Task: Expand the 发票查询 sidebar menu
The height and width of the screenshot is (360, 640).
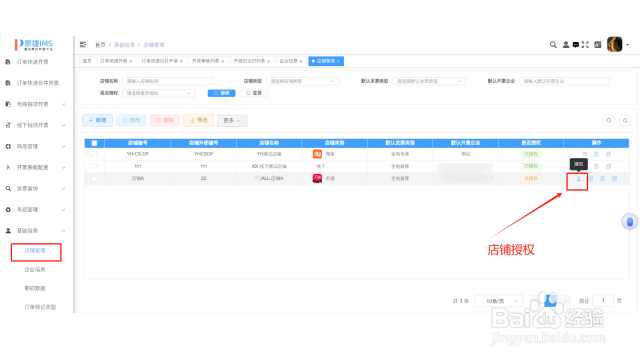Action: [x=35, y=189]
